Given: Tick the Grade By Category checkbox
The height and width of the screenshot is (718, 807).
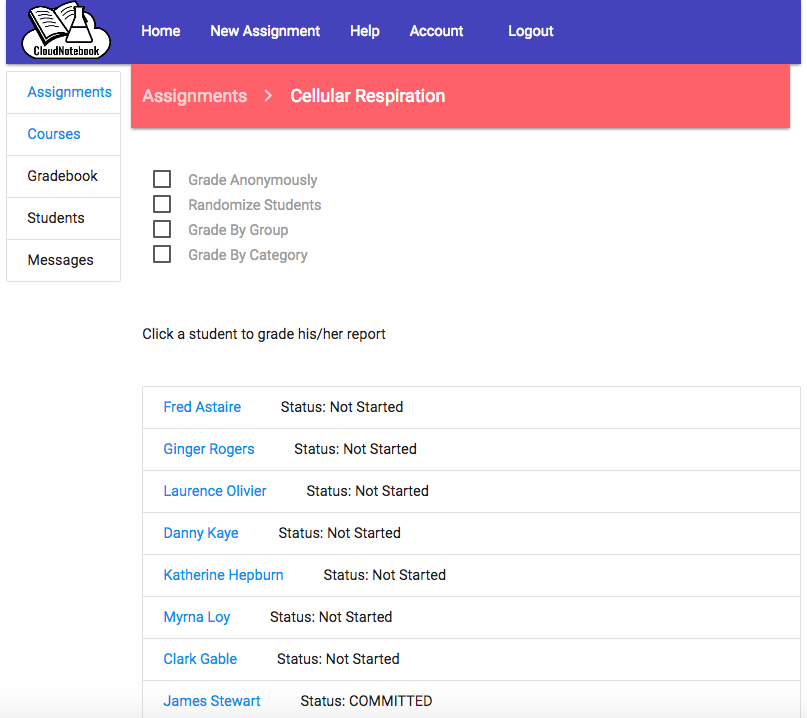Looking at the screenshot, I should [x=162, y=254].
